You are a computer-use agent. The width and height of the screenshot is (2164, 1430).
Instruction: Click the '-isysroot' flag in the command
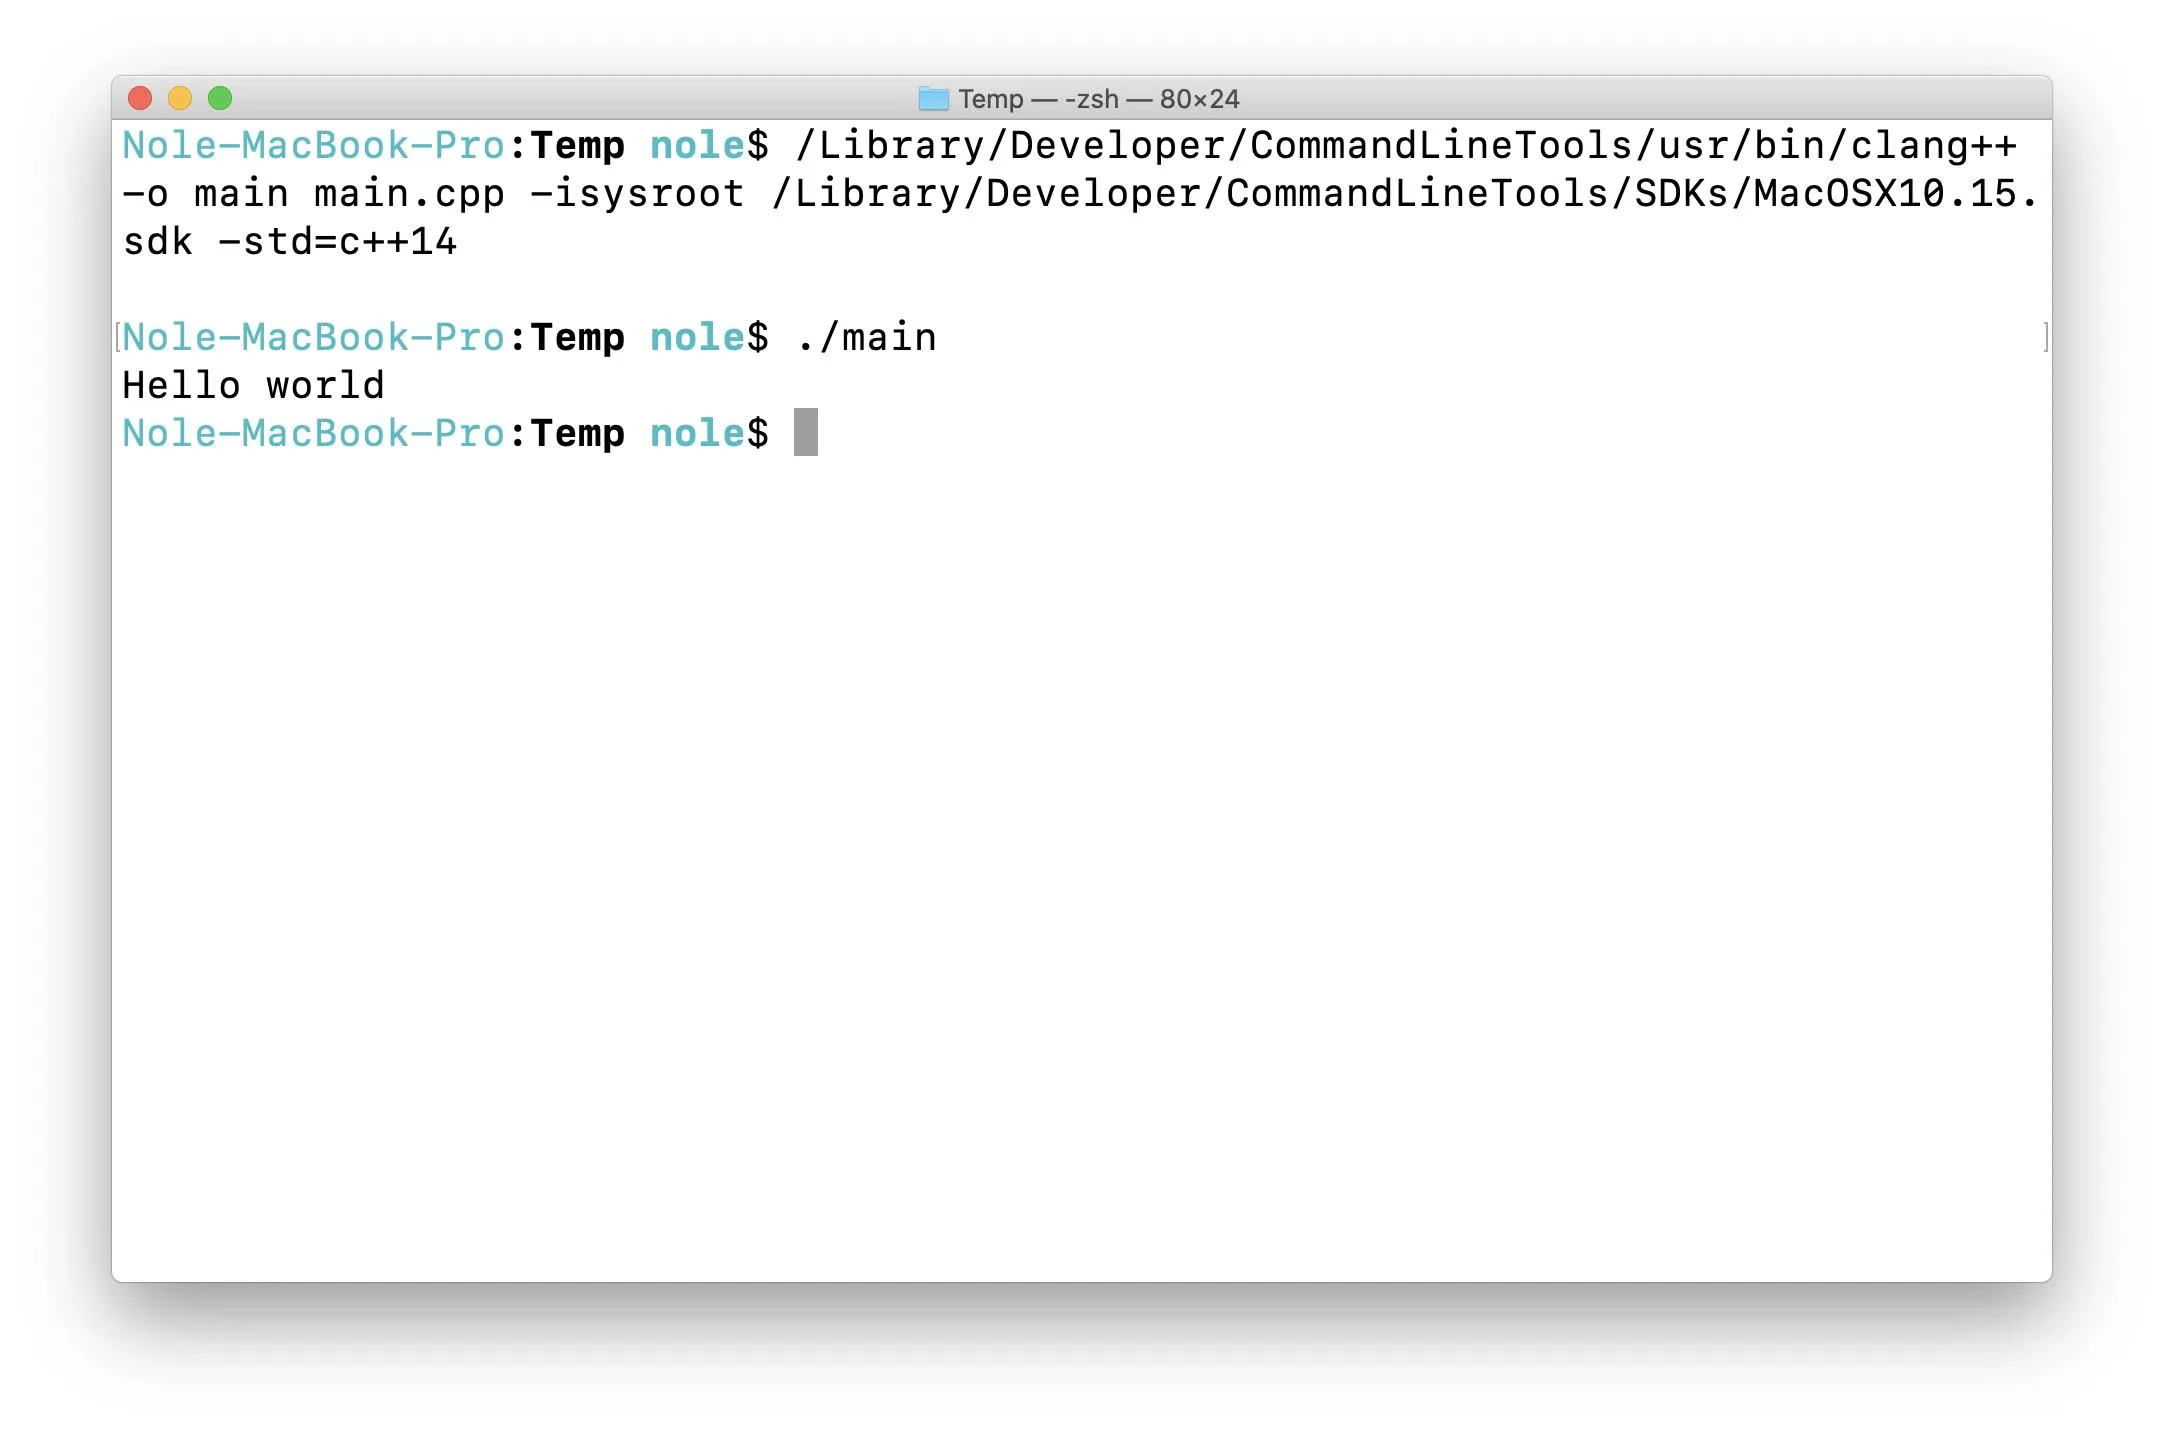click(x=637, y=194)
